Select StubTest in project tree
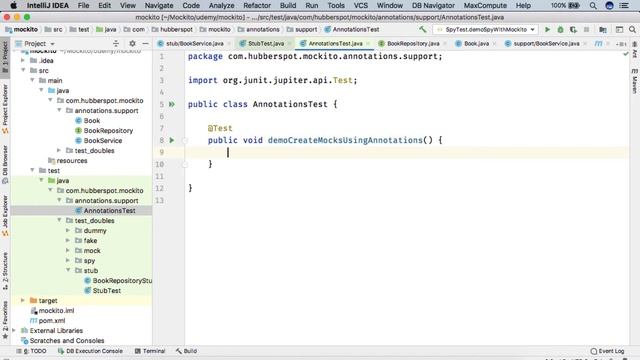The height and width of the screenshot is (360, 640). (106, 291)
